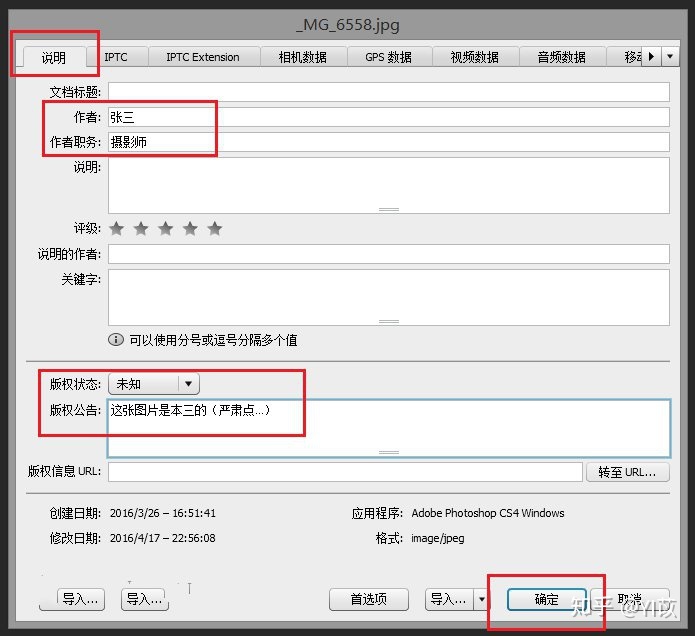695x636 pixels.
Task: Go to the GPS 数据 tab
Action: [x=388, y=57]
